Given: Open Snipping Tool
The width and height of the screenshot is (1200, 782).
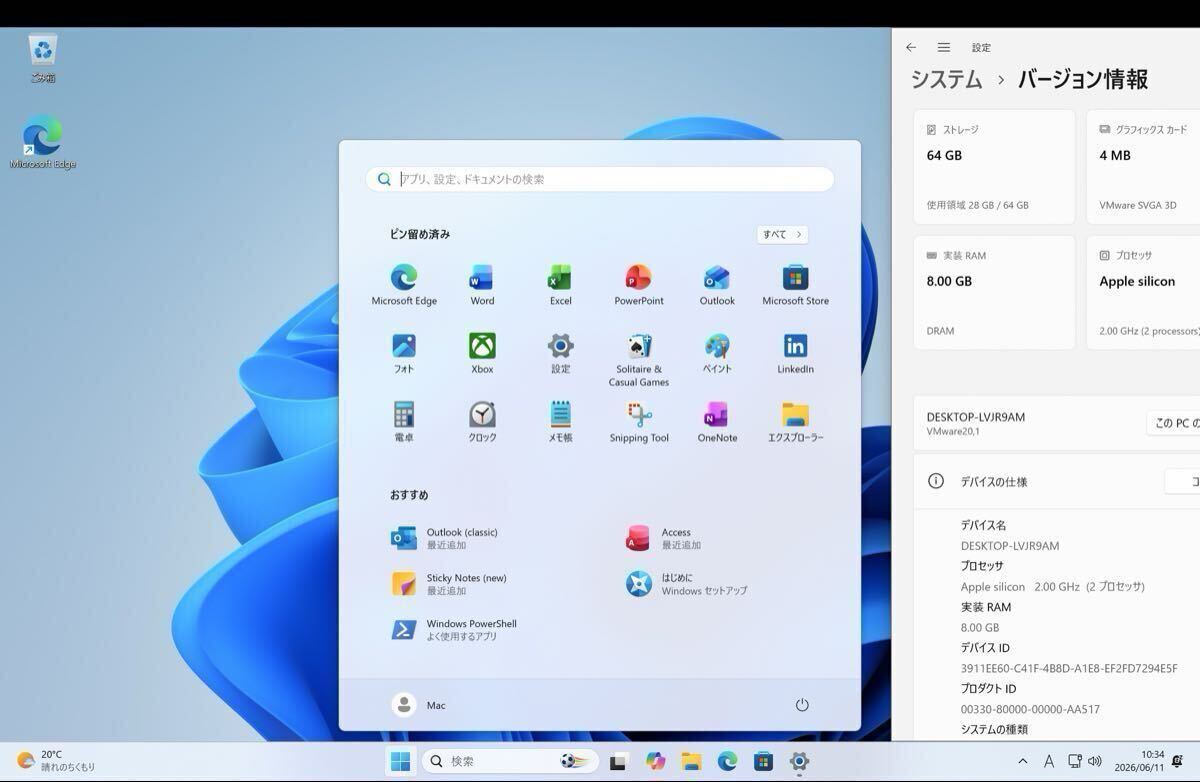Looking at the screenshot, I should pyautogui.click(x=639, y=422).
